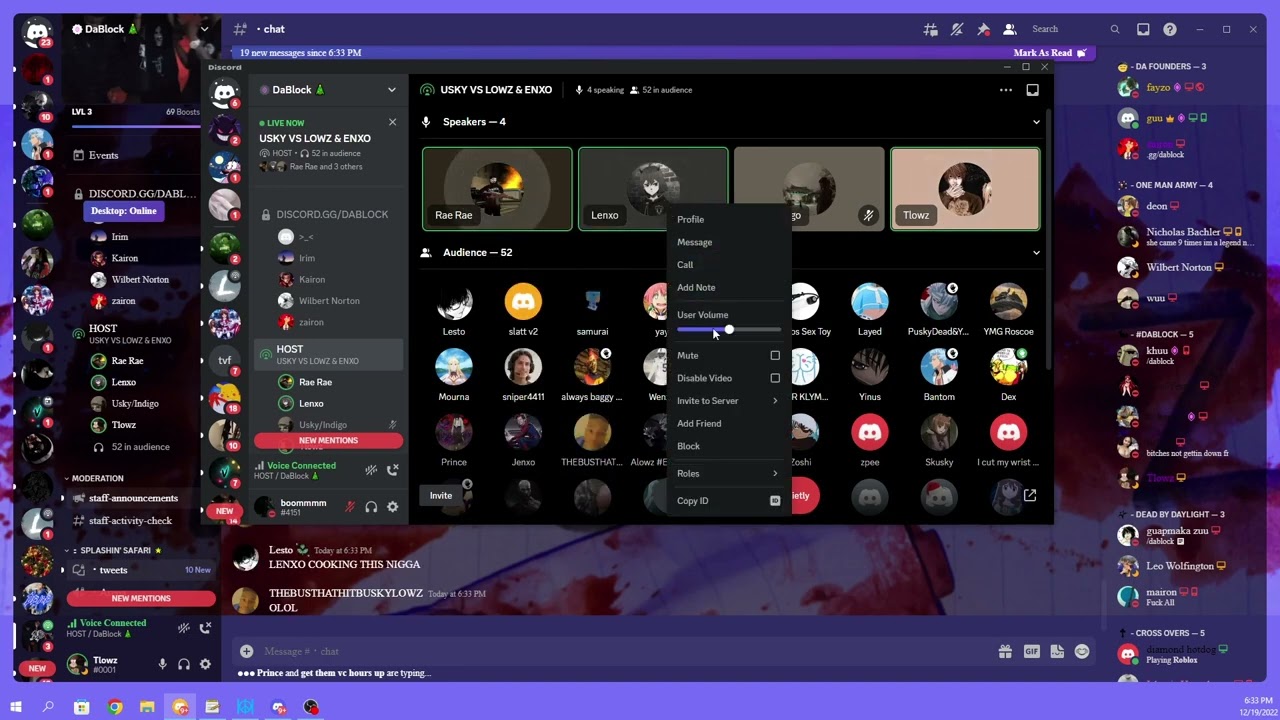This screenshot has height=720, width=1280.
Task: Open the sticker picker icon
Action: tap(1057, 651)
